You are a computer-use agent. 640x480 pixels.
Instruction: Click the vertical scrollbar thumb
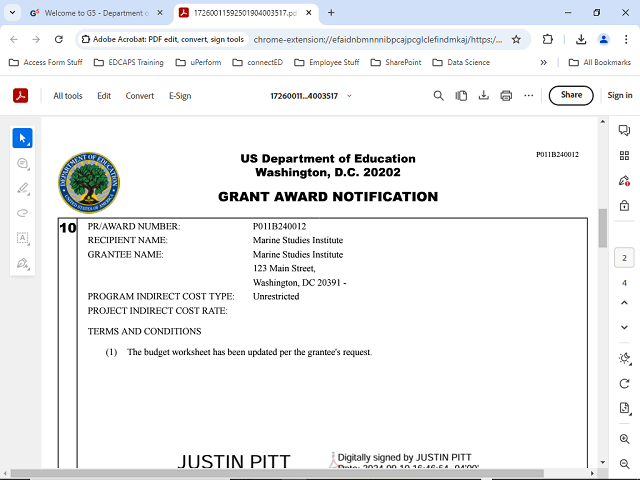(602, 228)
